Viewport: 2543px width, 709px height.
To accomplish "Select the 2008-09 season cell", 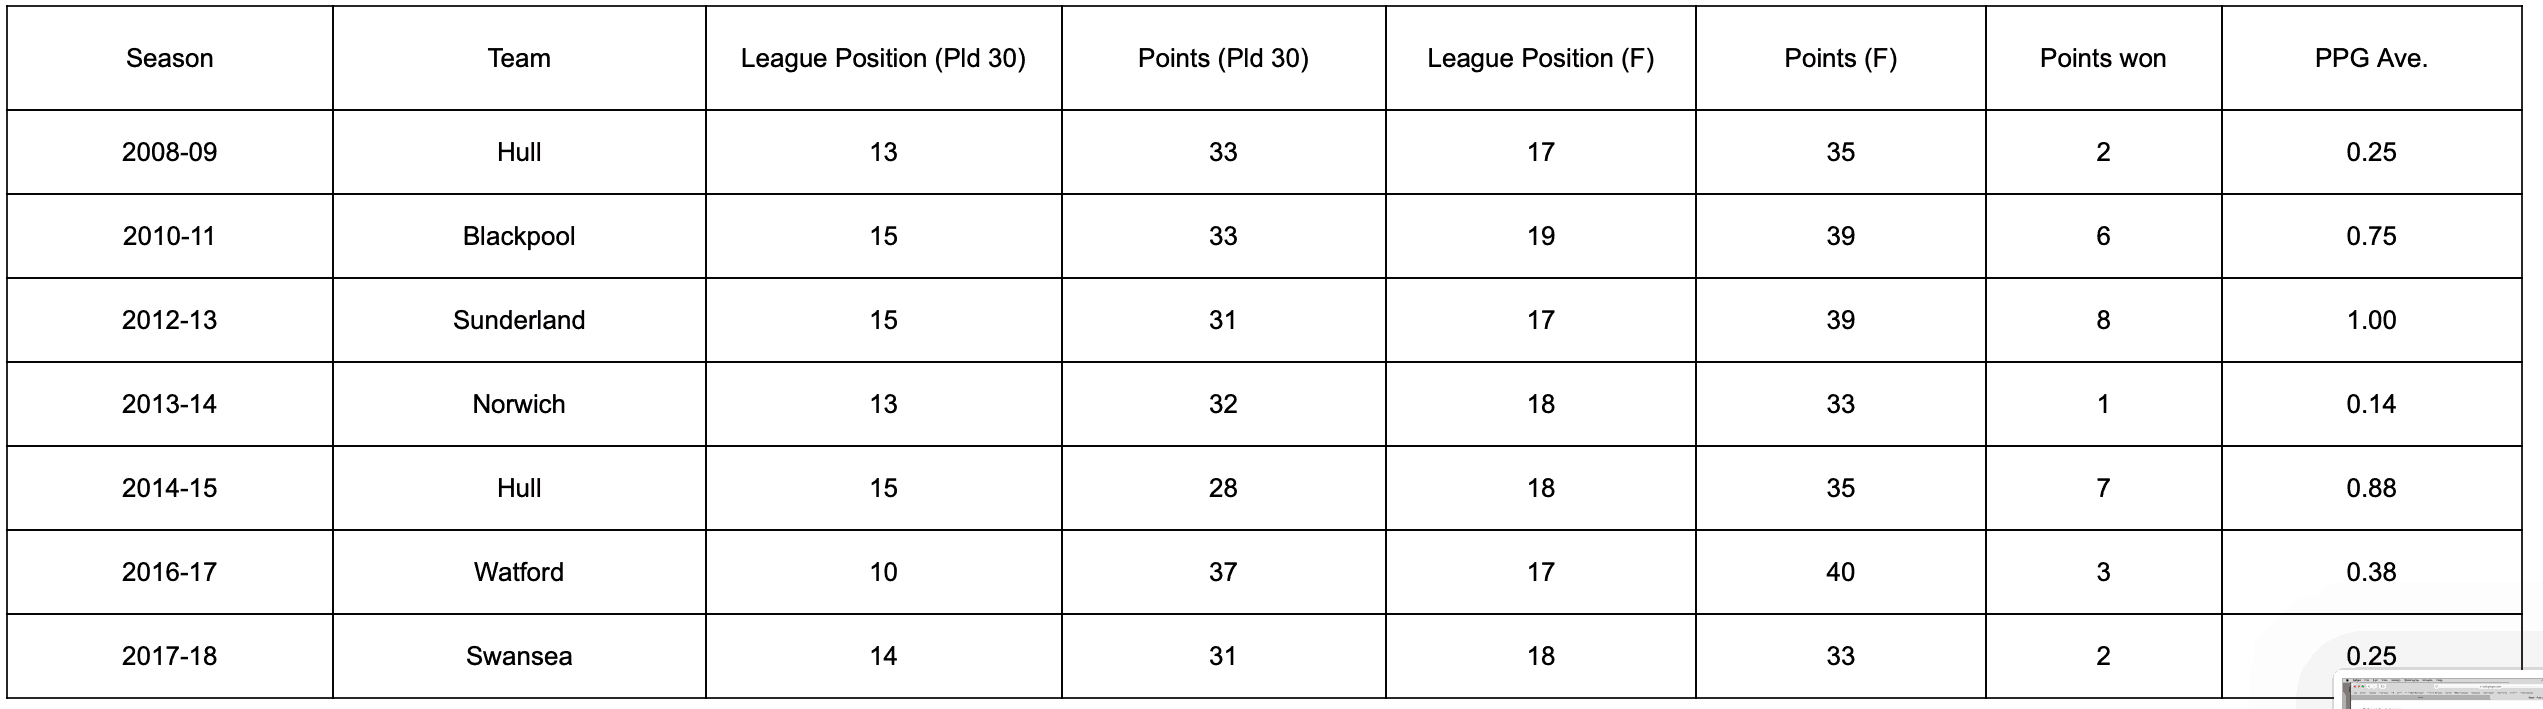I will click(x=169, y=152).
